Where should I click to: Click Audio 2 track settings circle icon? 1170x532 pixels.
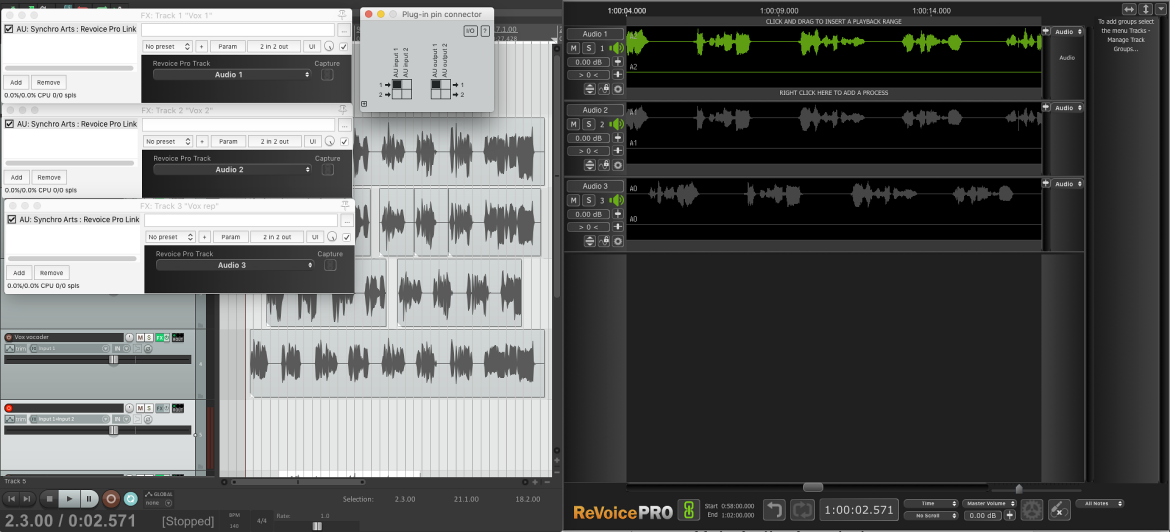click(618, 165)
